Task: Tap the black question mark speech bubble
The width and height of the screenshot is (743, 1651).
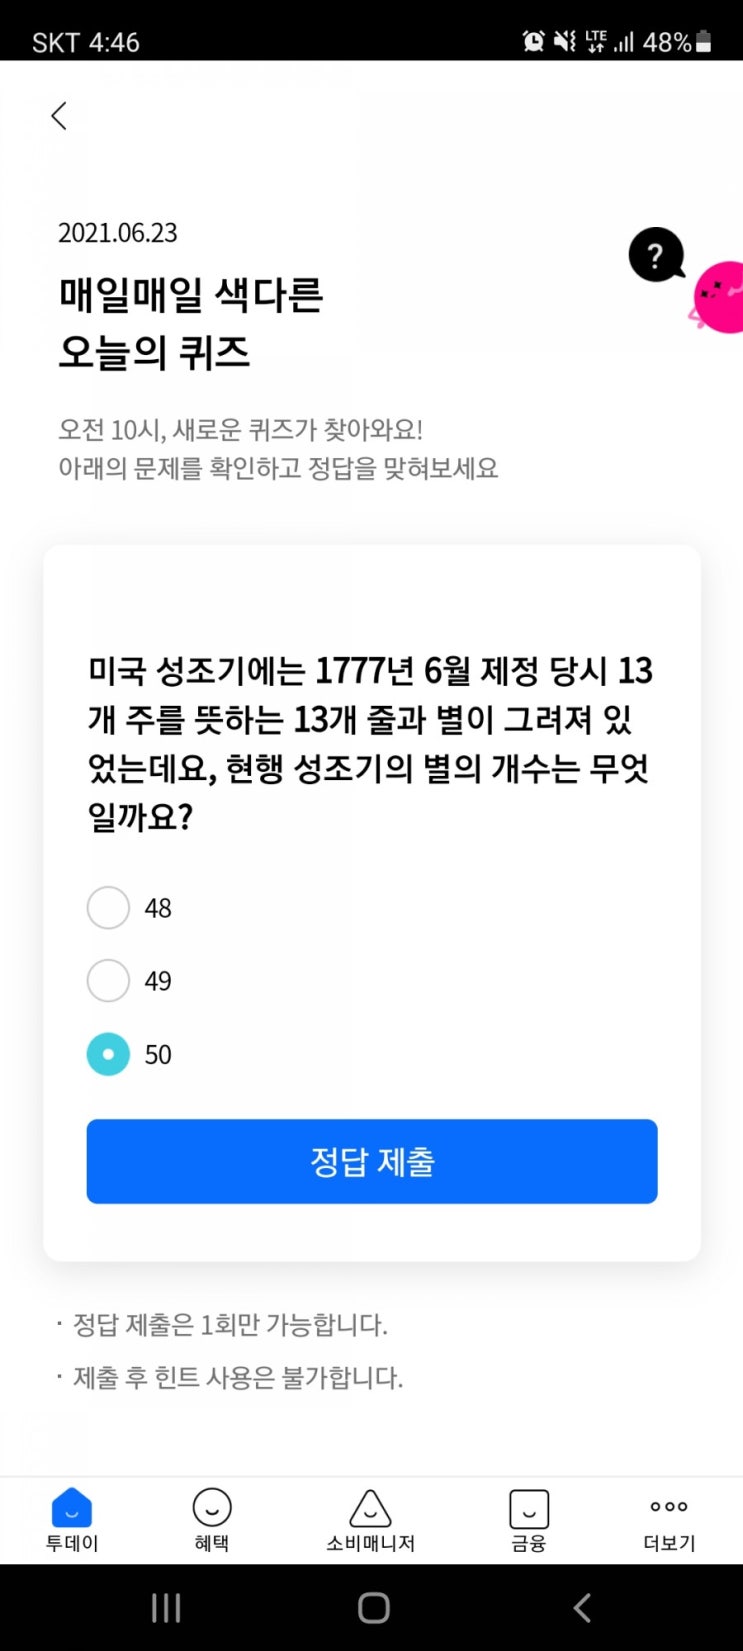Action: point(657,256)
